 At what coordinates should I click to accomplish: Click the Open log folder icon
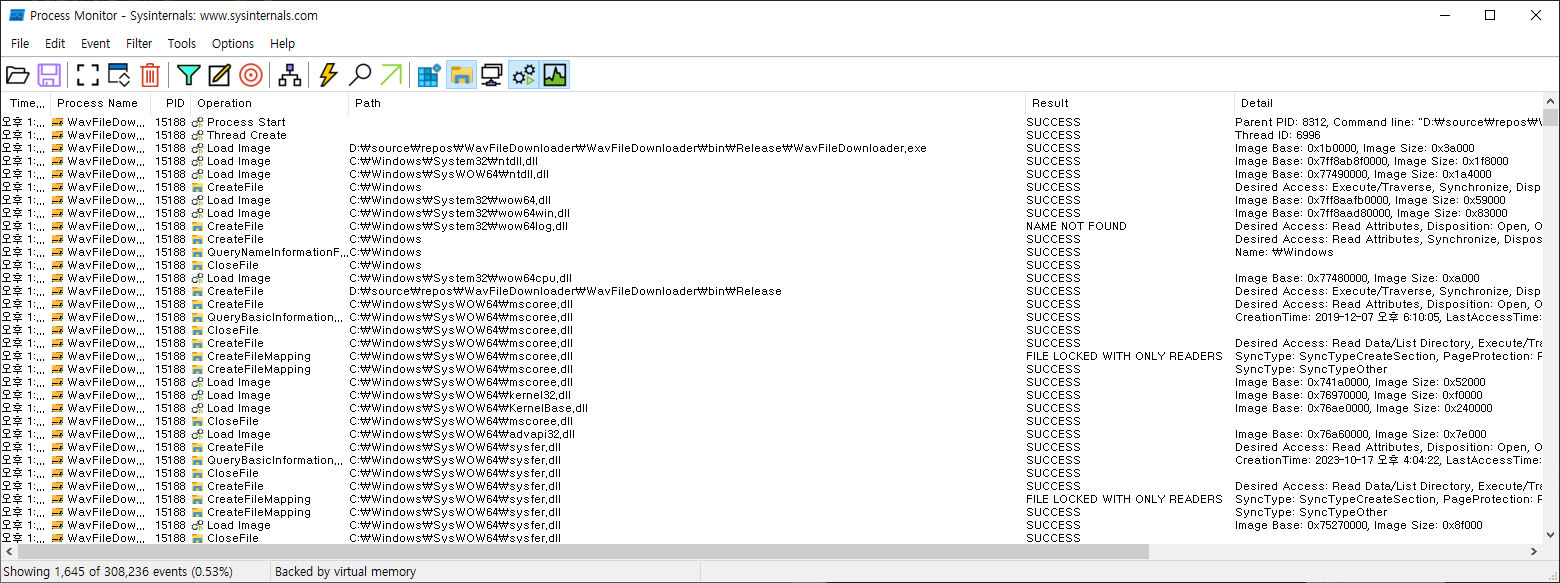pyautogui.click(x=18, y=75)
